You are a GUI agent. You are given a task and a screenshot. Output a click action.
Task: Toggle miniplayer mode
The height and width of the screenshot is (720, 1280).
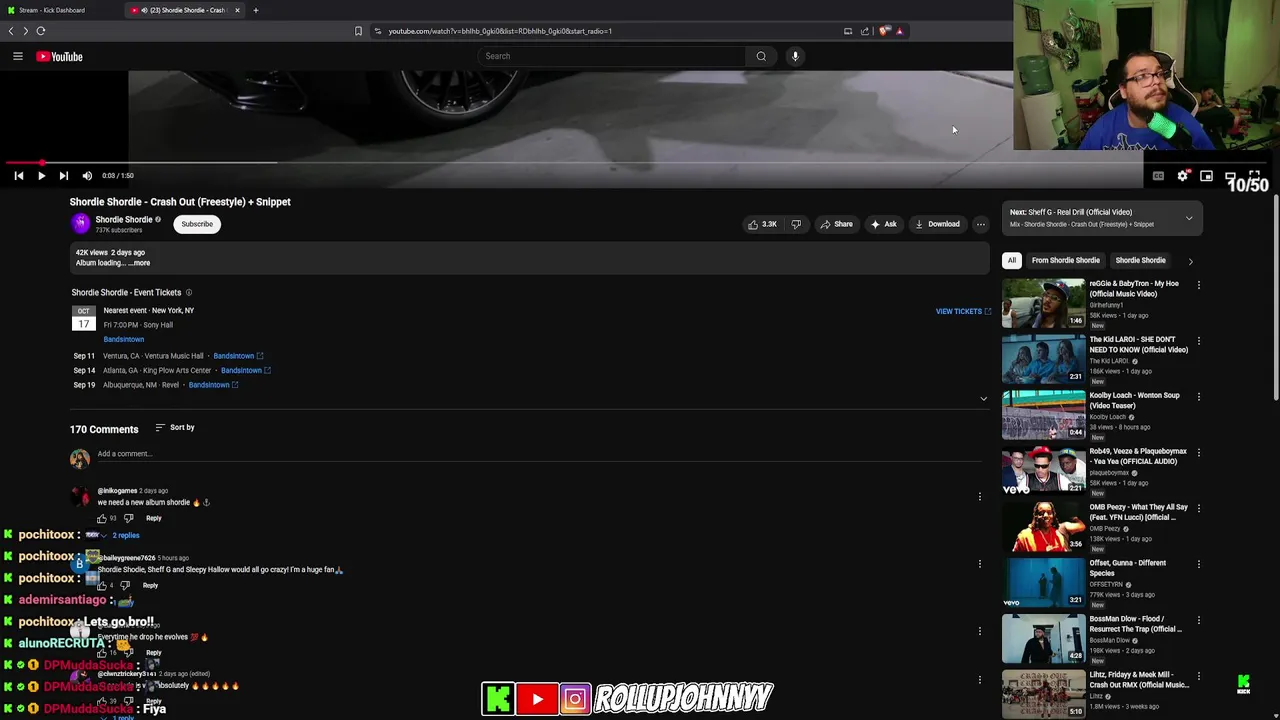click(x=1207, y=176)
